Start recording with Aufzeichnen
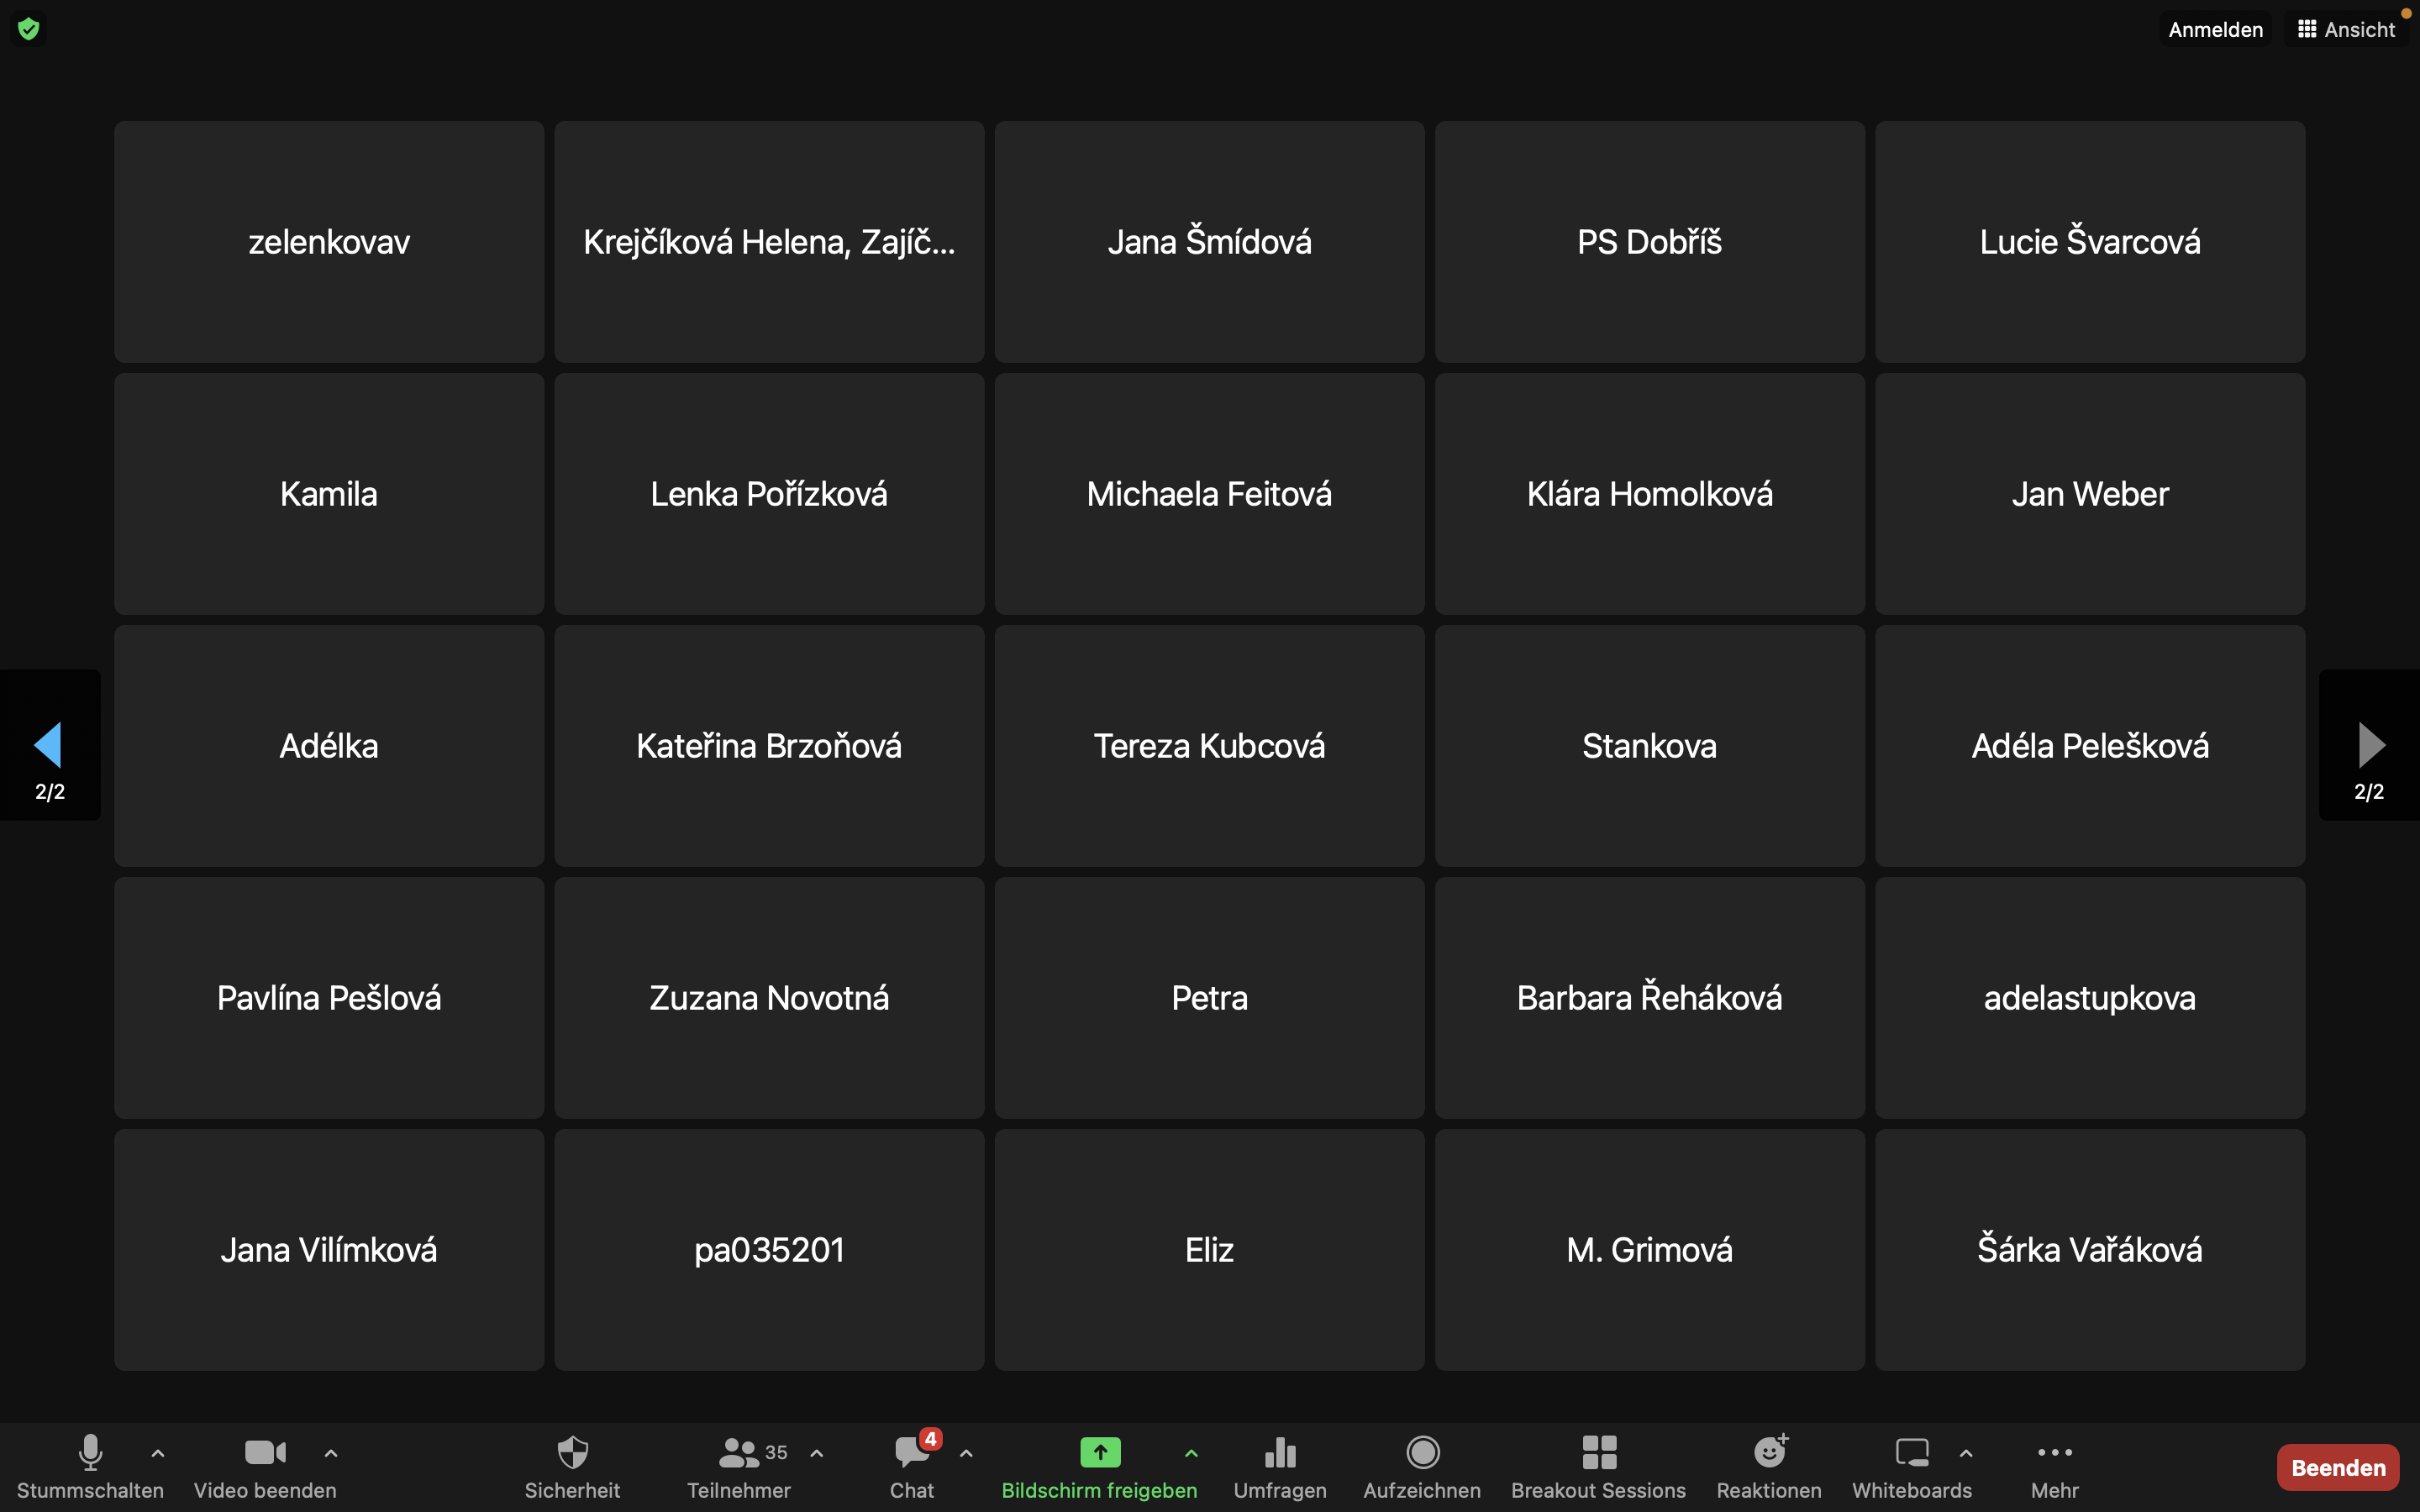Image resolution: width=2420 pixels, height=1512 pixels. (1421, 1465)
